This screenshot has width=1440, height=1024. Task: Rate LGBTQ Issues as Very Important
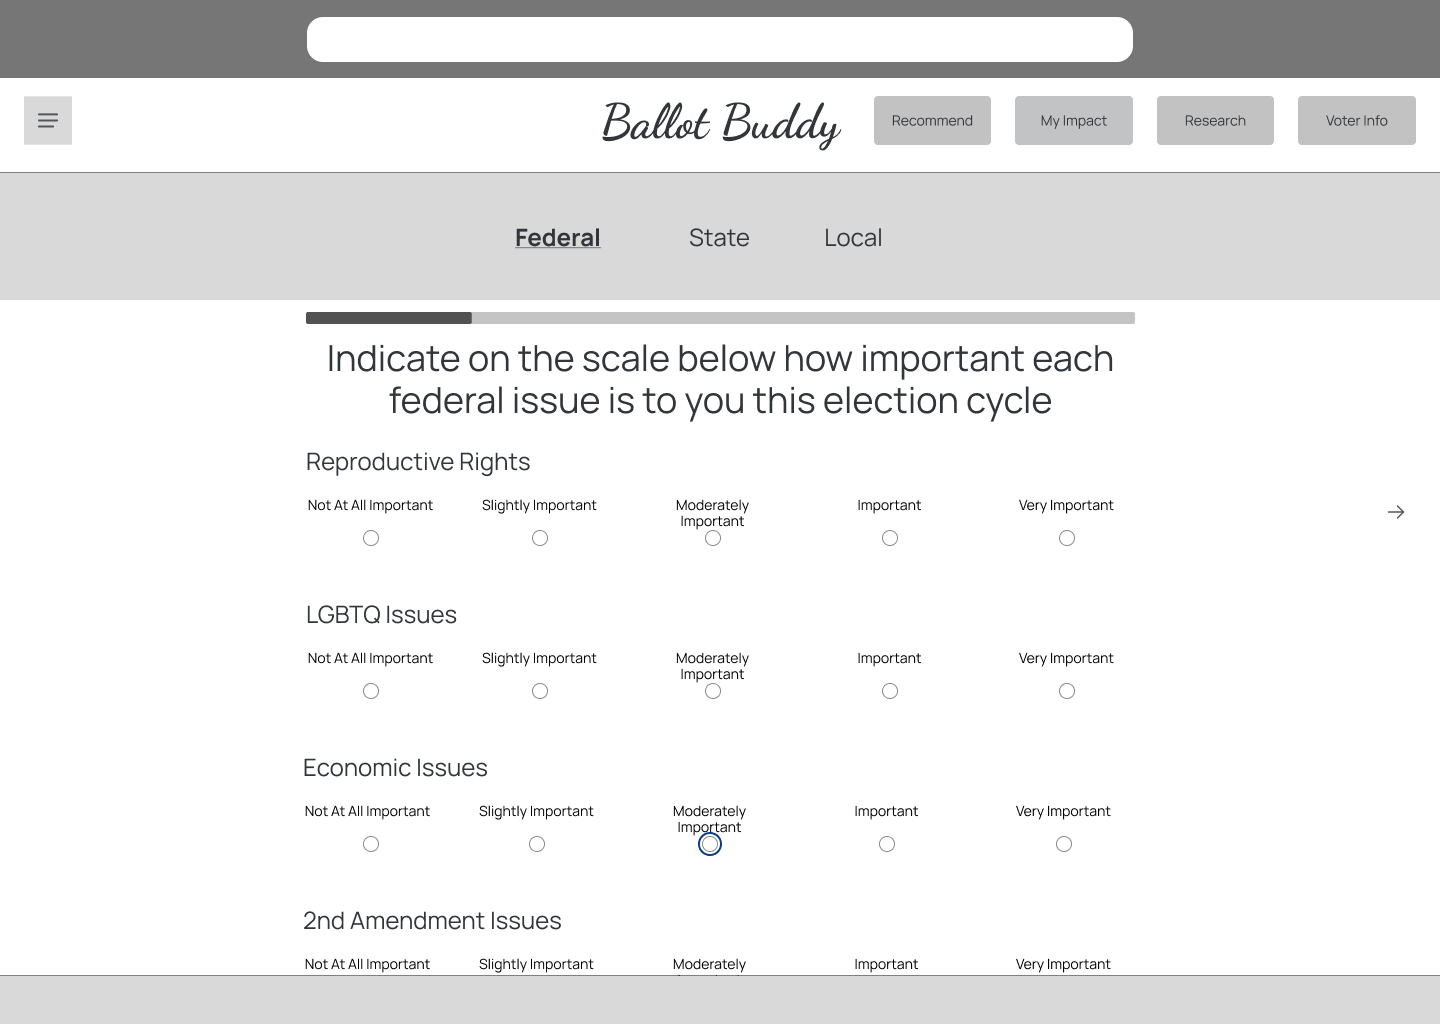point(1066,690)
